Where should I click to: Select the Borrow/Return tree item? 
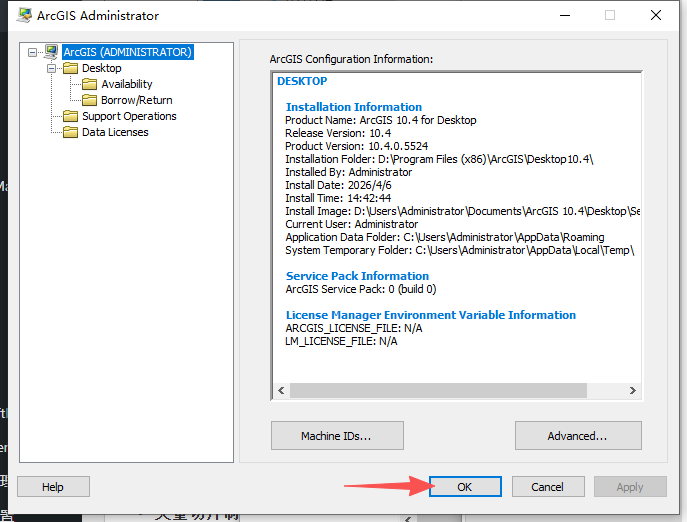136,100
